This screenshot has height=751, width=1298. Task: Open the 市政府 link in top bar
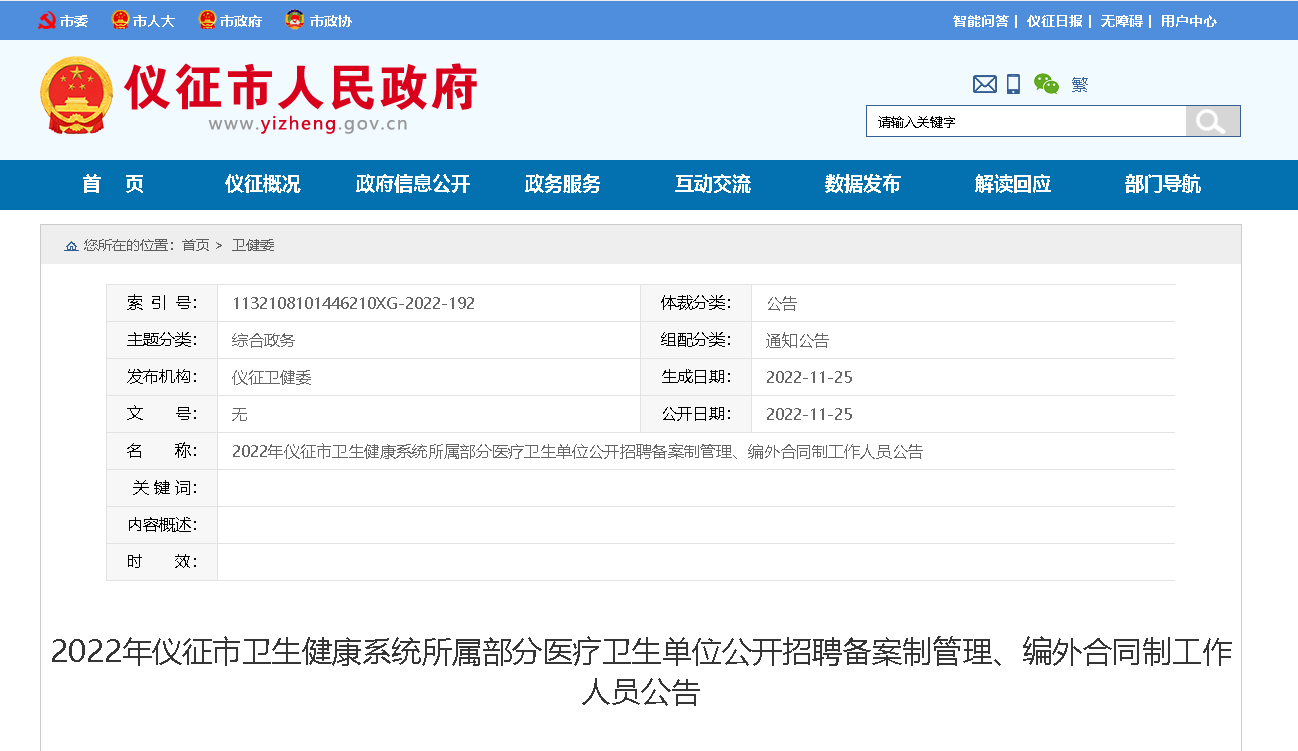coord(241,21)
